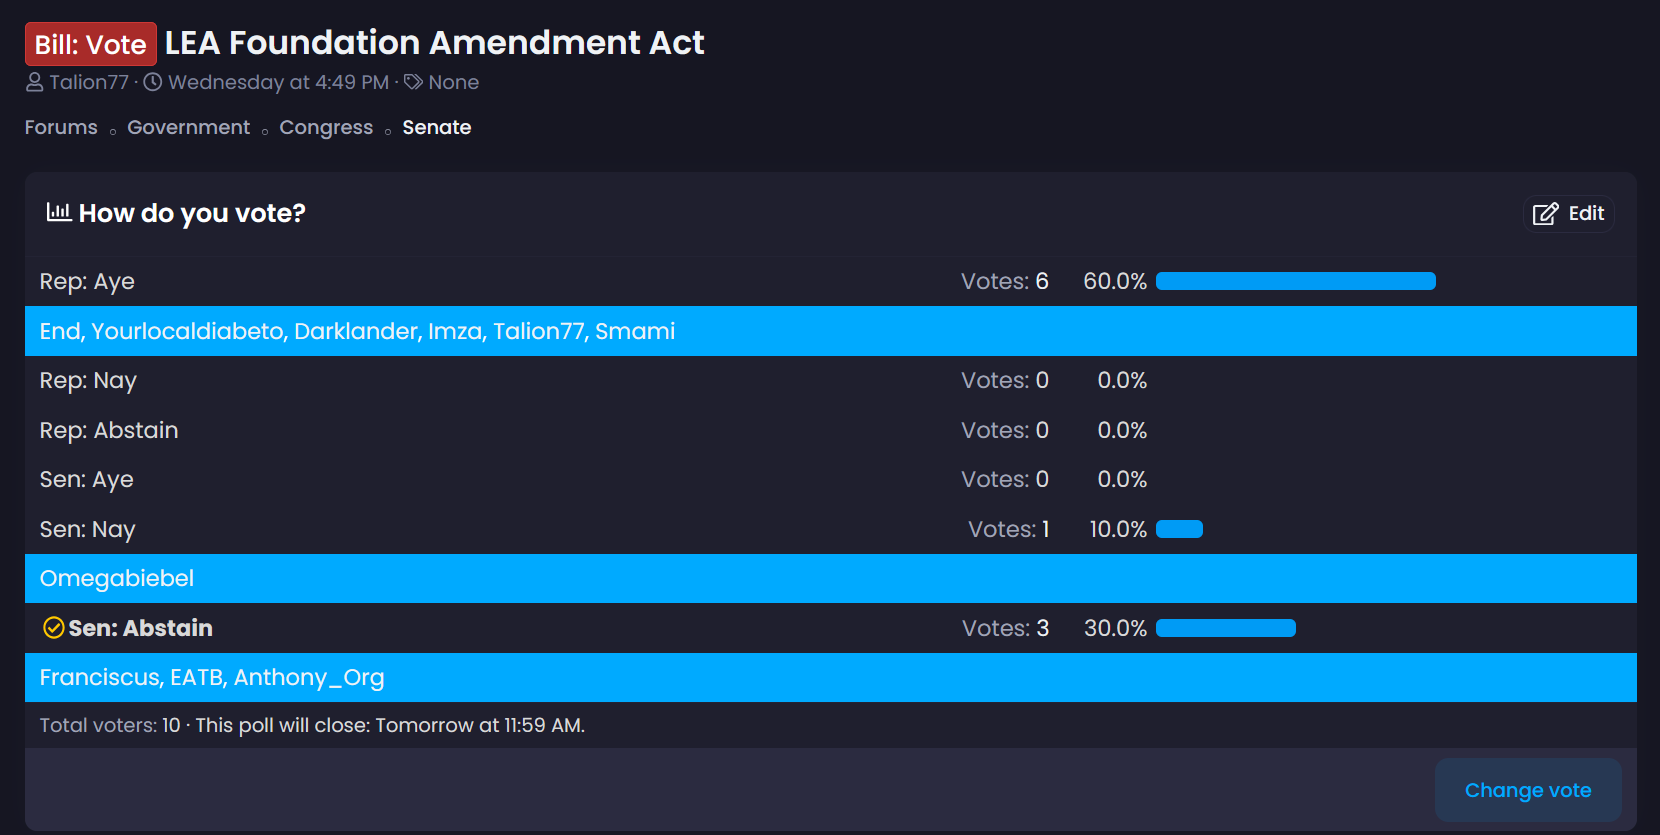
Task: Click the Rep: Aye 60% progress bar
Action: 1295,281
